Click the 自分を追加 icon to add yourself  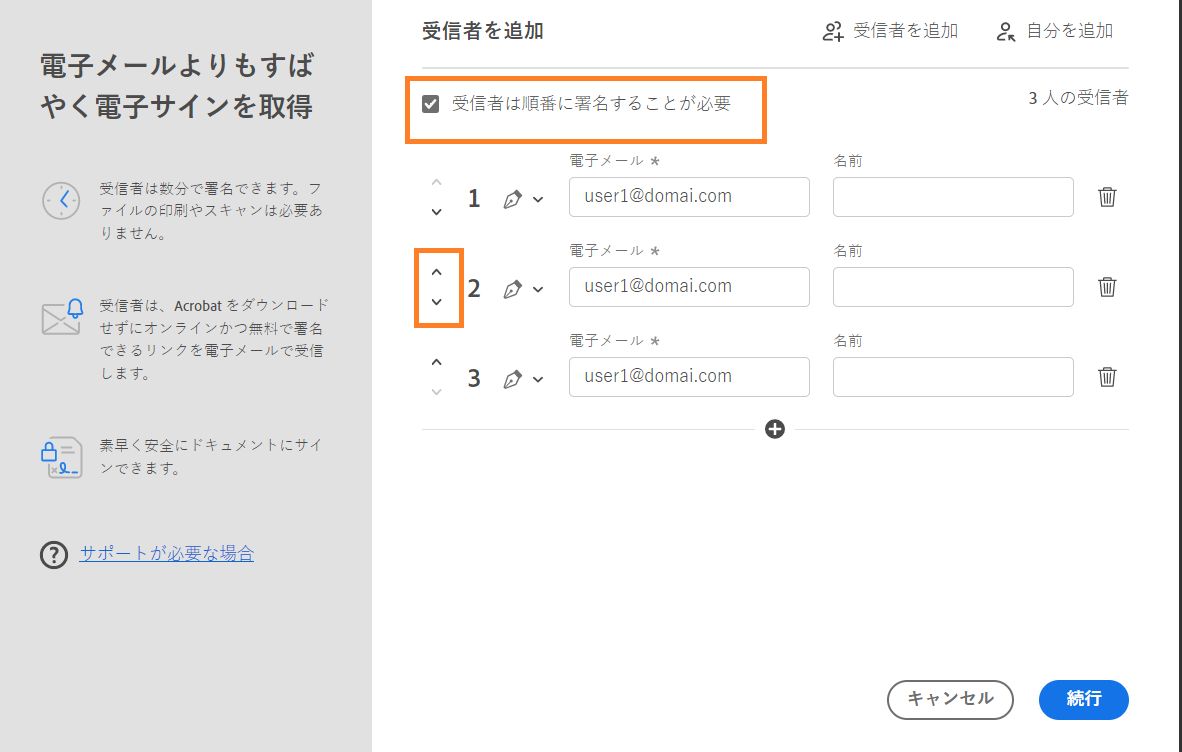[1004, 31]
